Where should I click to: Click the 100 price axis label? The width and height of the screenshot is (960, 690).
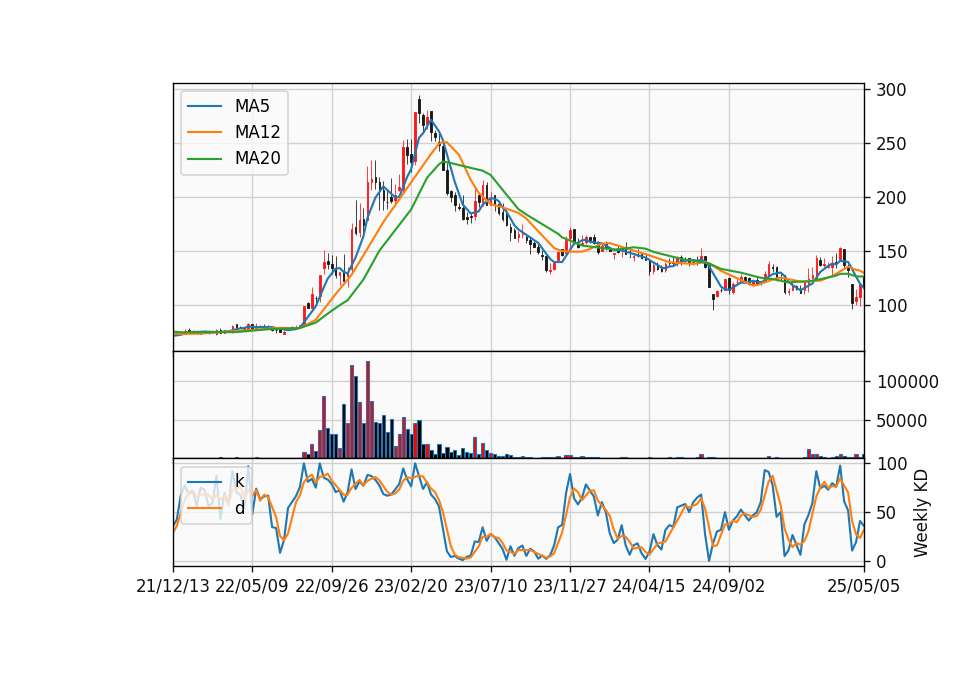[x=891, y=306]
